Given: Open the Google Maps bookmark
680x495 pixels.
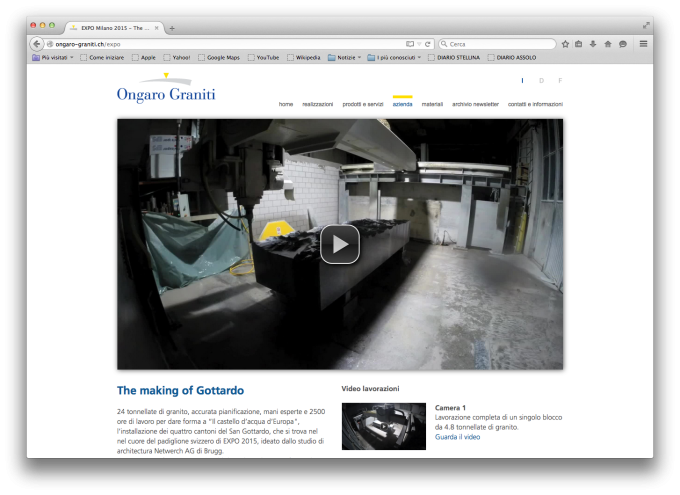Looking at the screenshot, I should pos(219,57).
